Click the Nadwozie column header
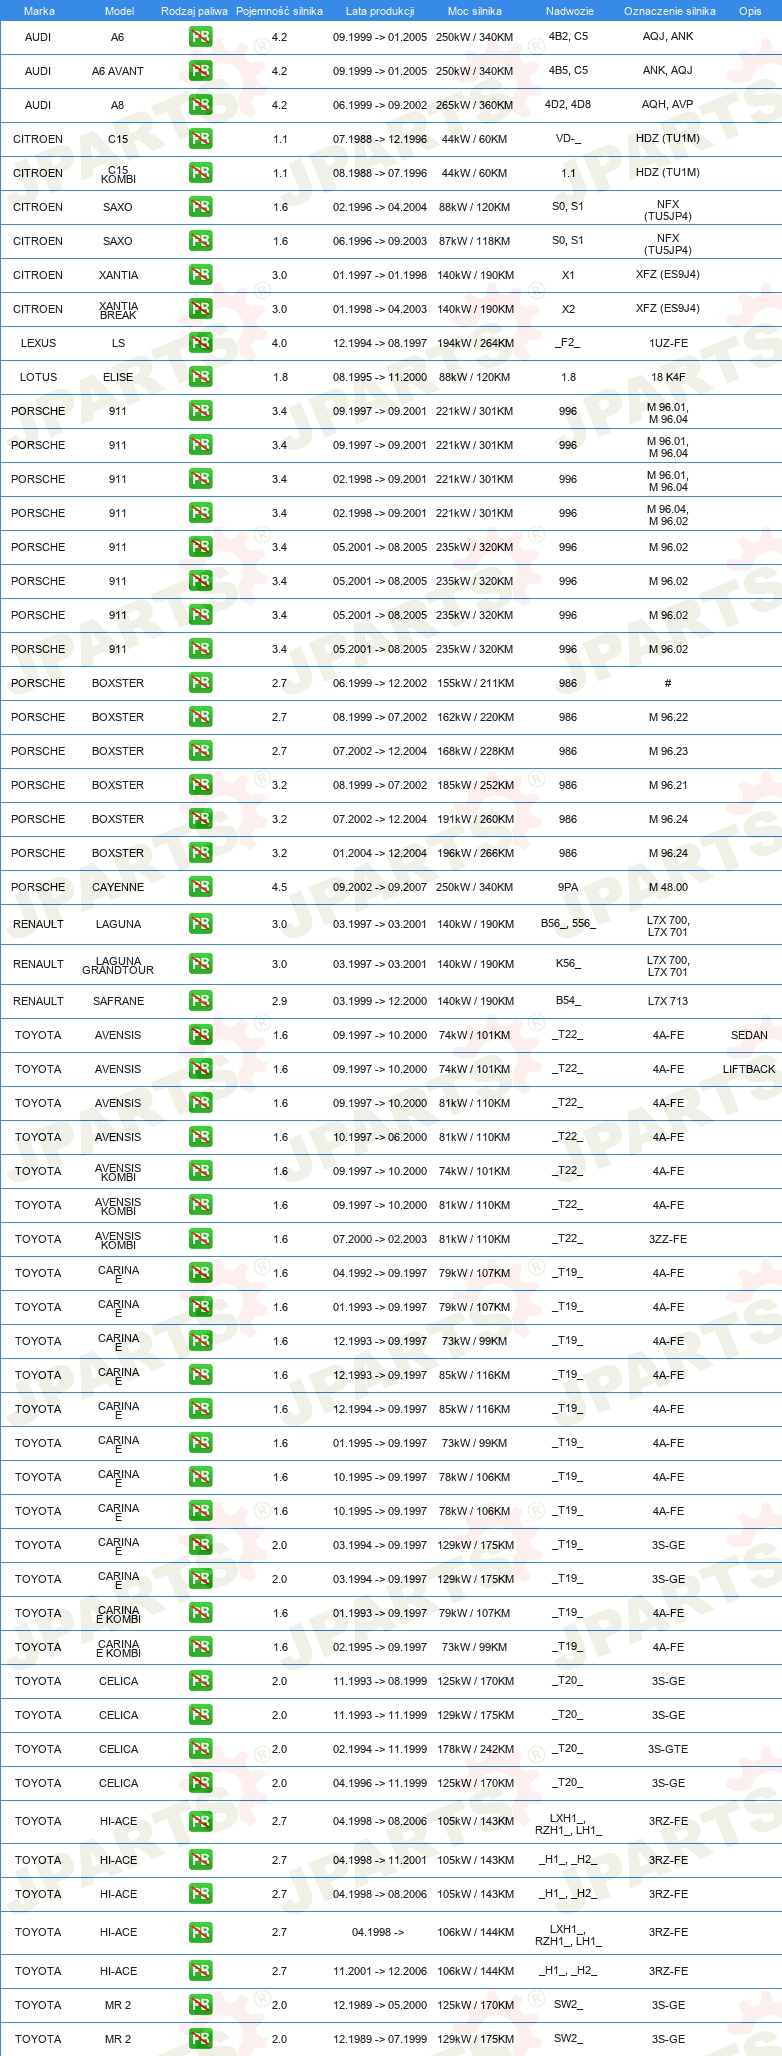 570,11
